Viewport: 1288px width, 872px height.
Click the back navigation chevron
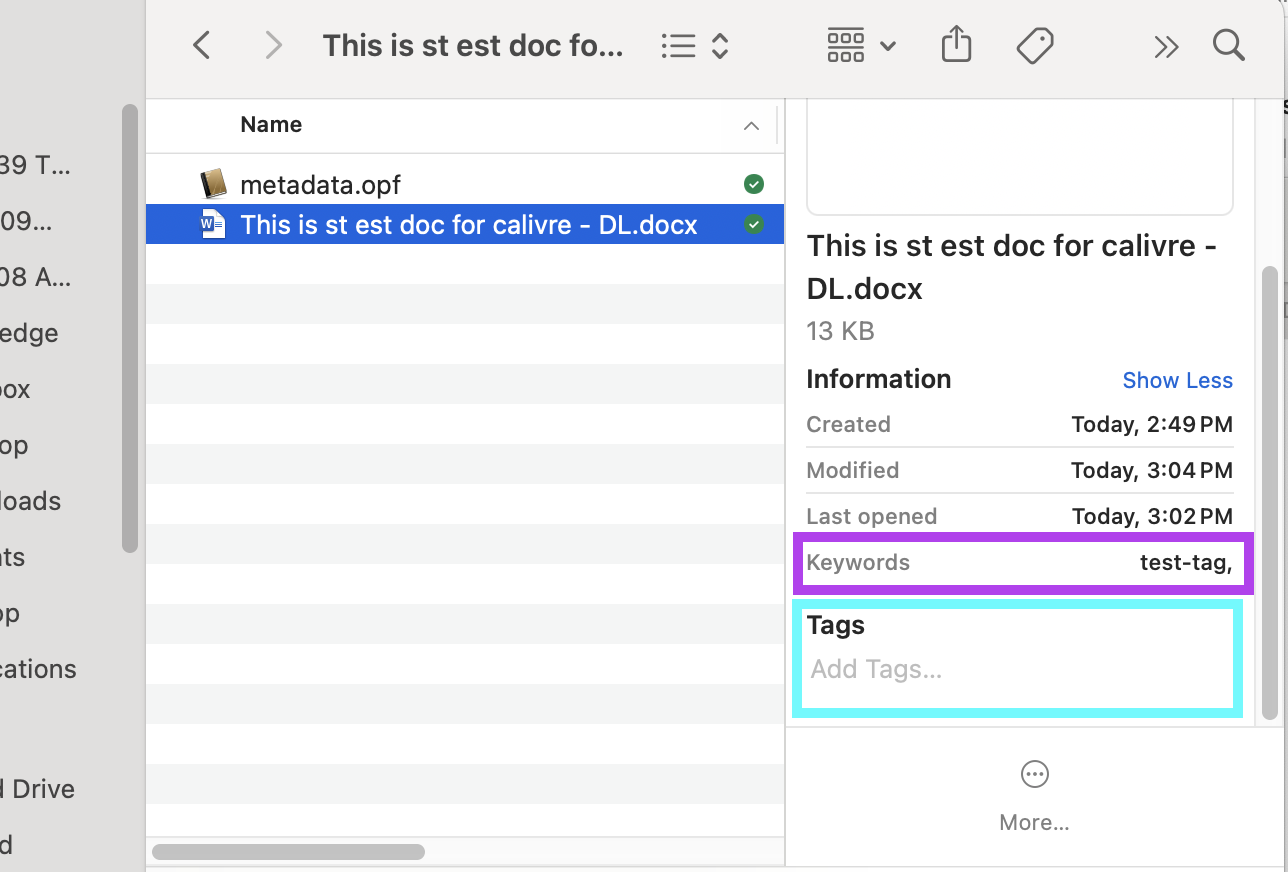coord(202,46)
